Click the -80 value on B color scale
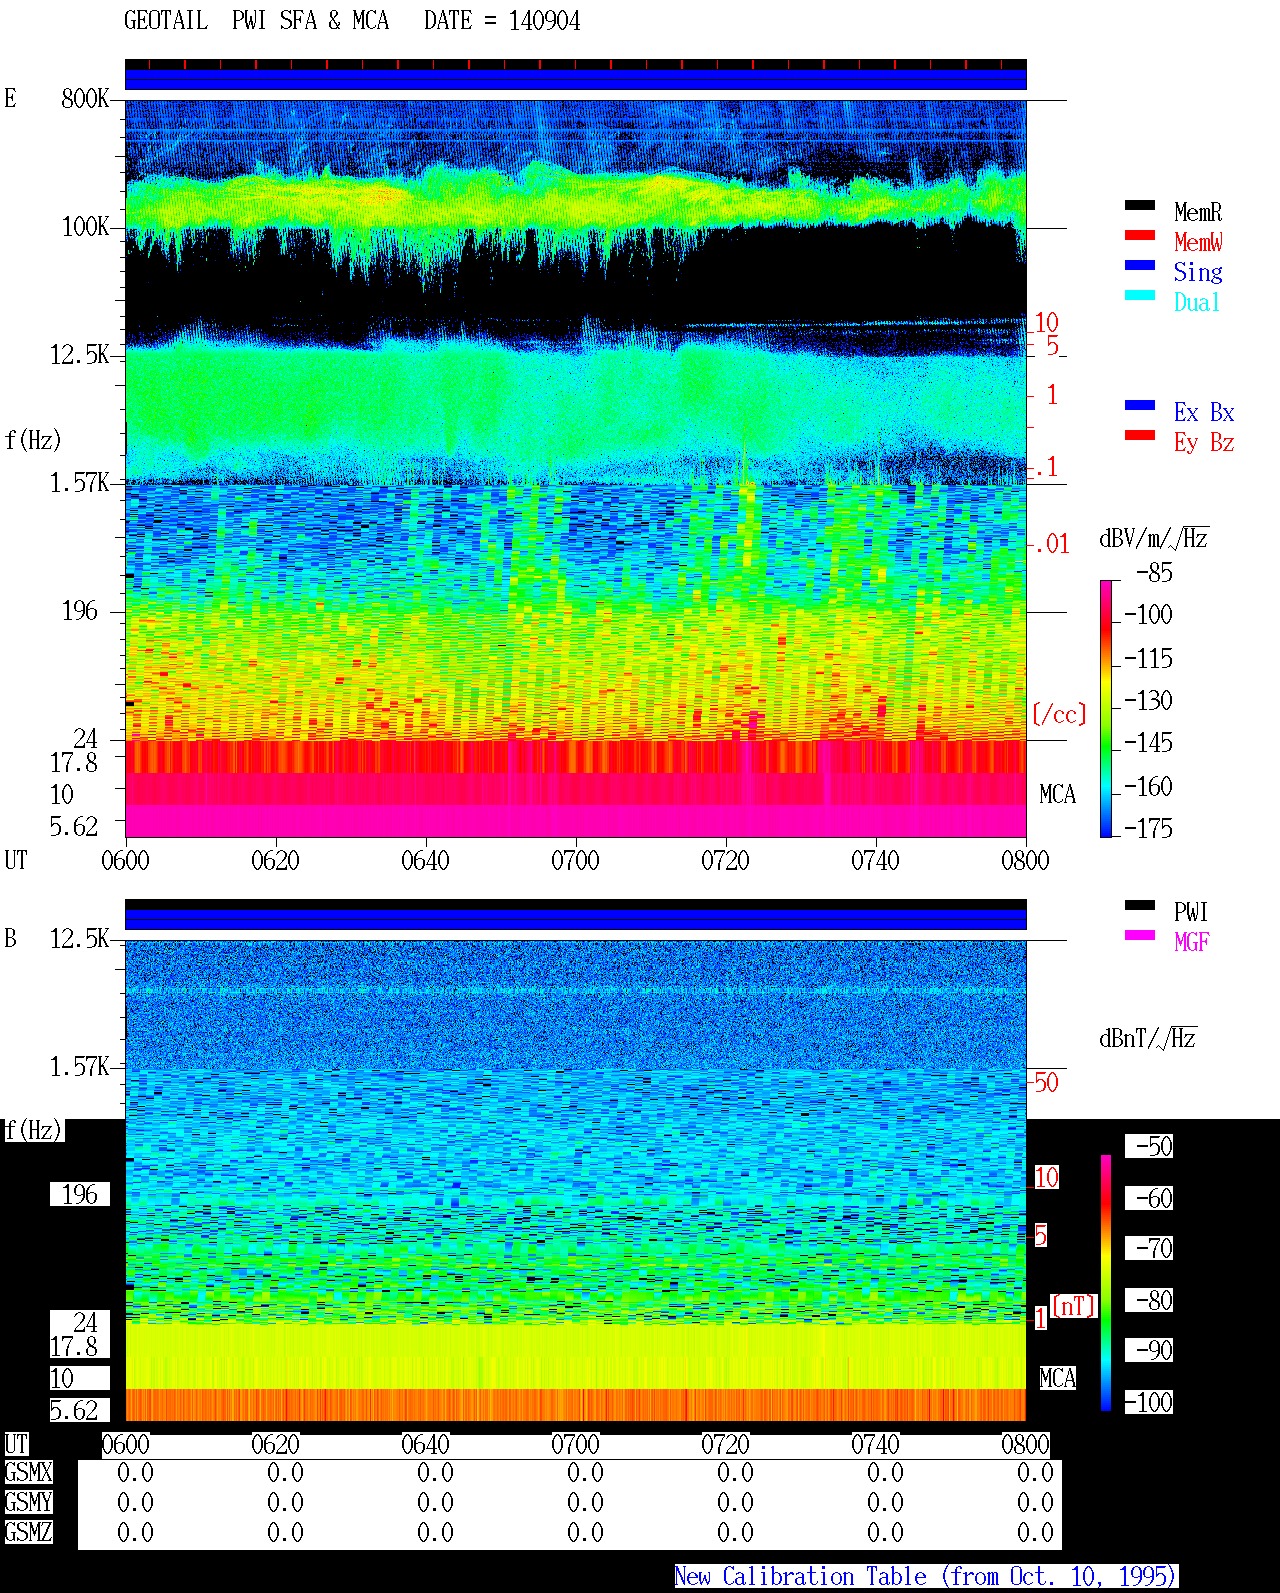 tap(1154, 1300)
